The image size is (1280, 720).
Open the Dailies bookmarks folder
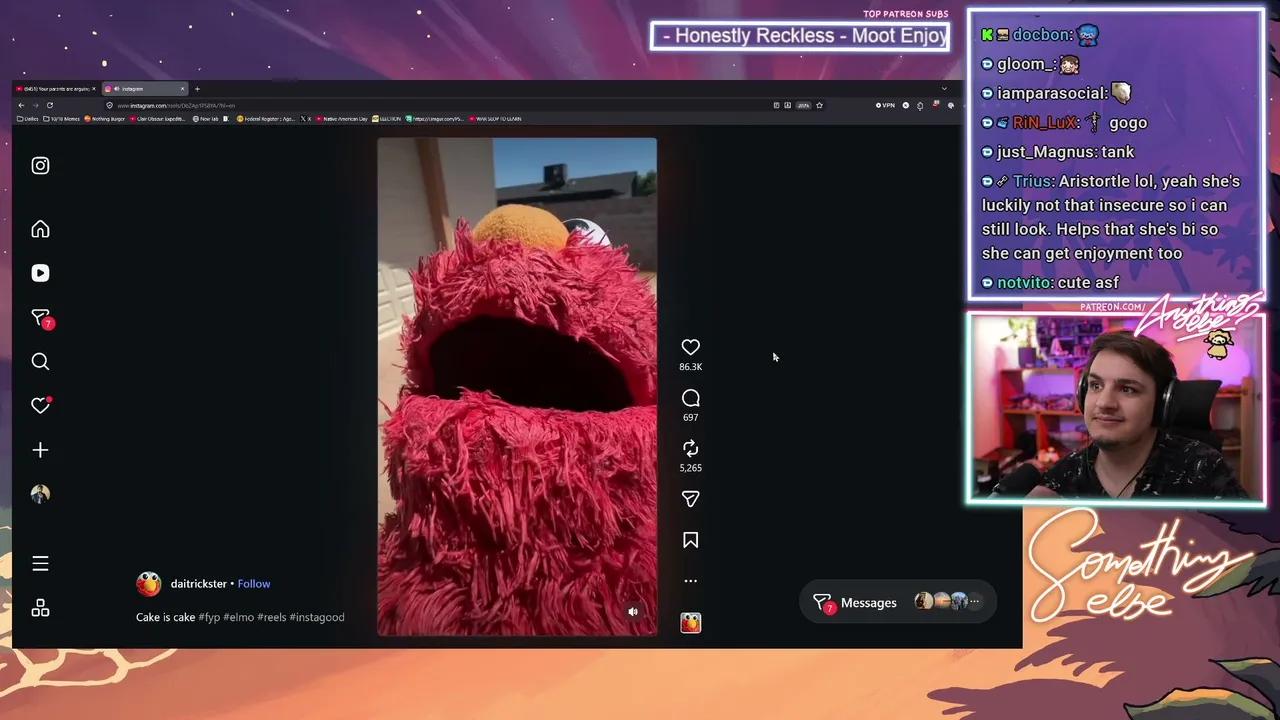(28, 119)
